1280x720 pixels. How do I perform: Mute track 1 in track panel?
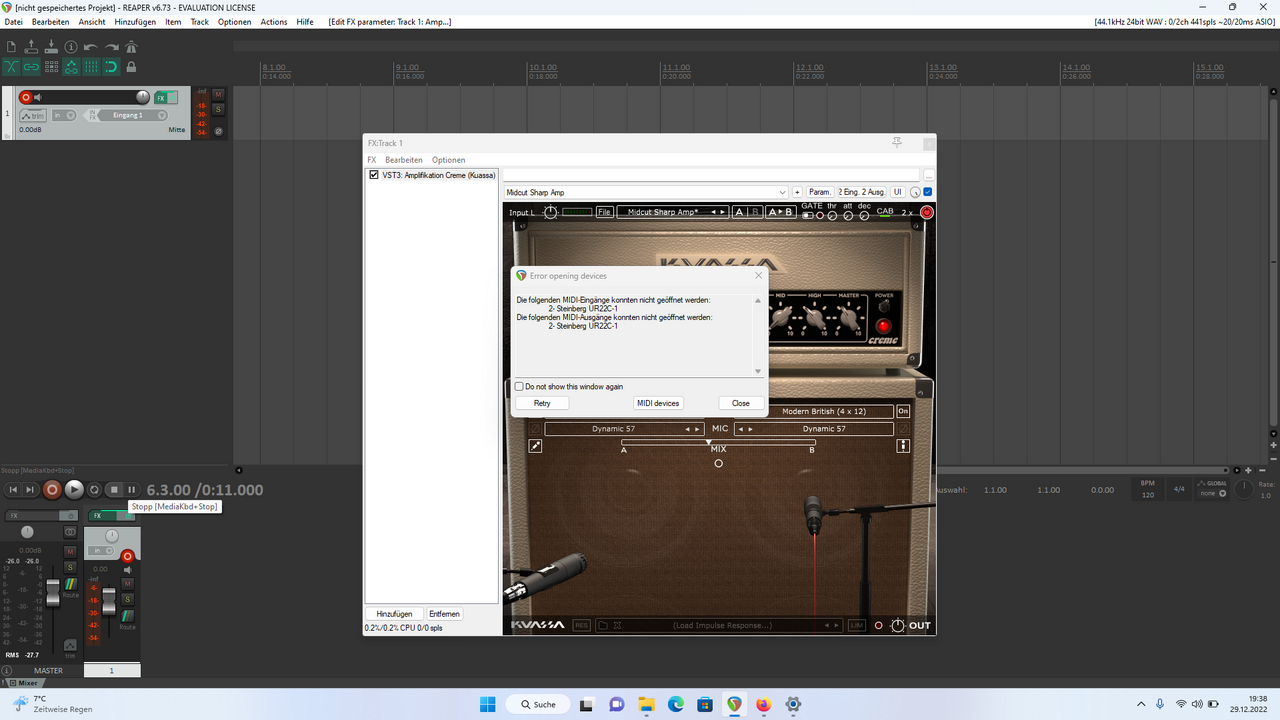click(218, 94)
